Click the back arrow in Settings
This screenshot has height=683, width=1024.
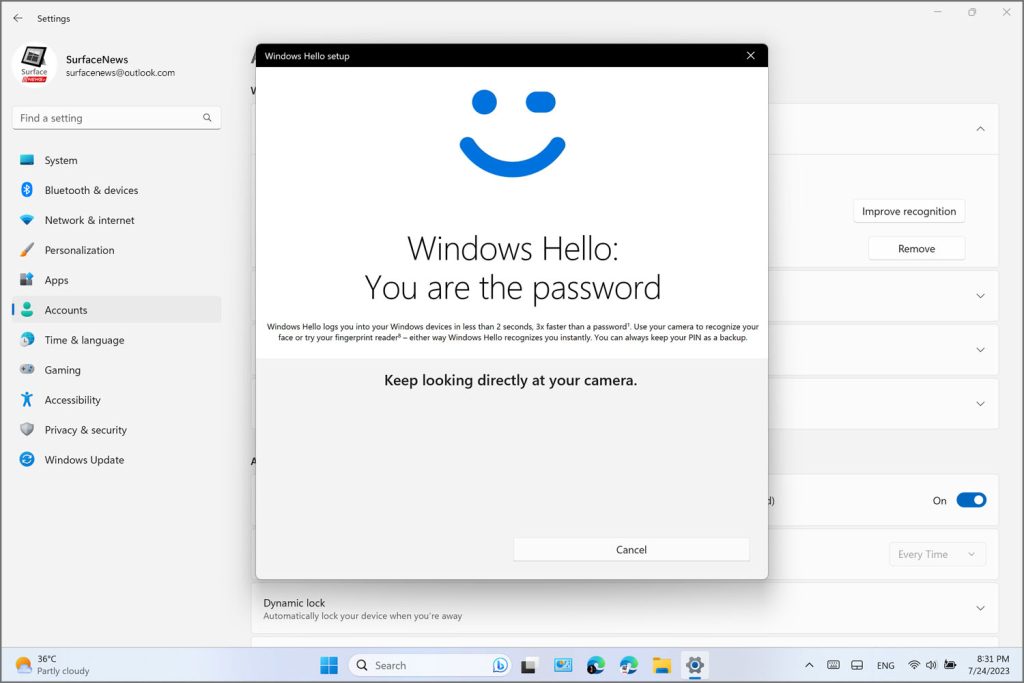coord(18,18)
